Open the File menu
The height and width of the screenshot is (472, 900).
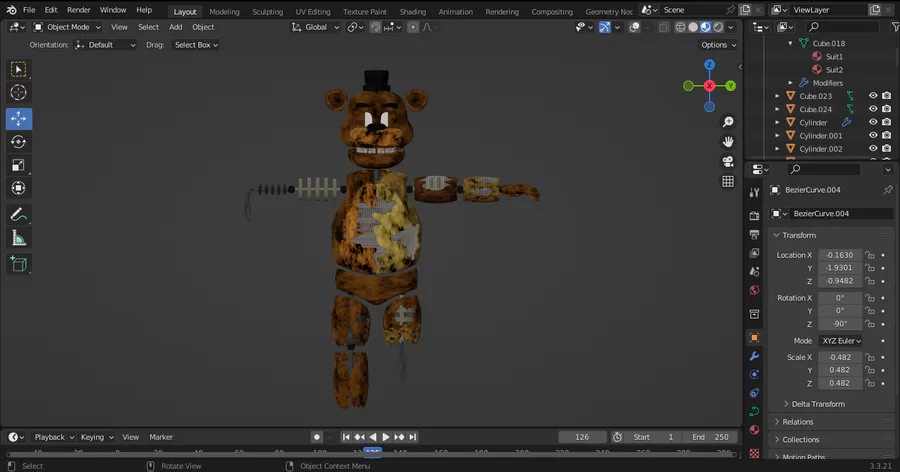pos(29,10)
